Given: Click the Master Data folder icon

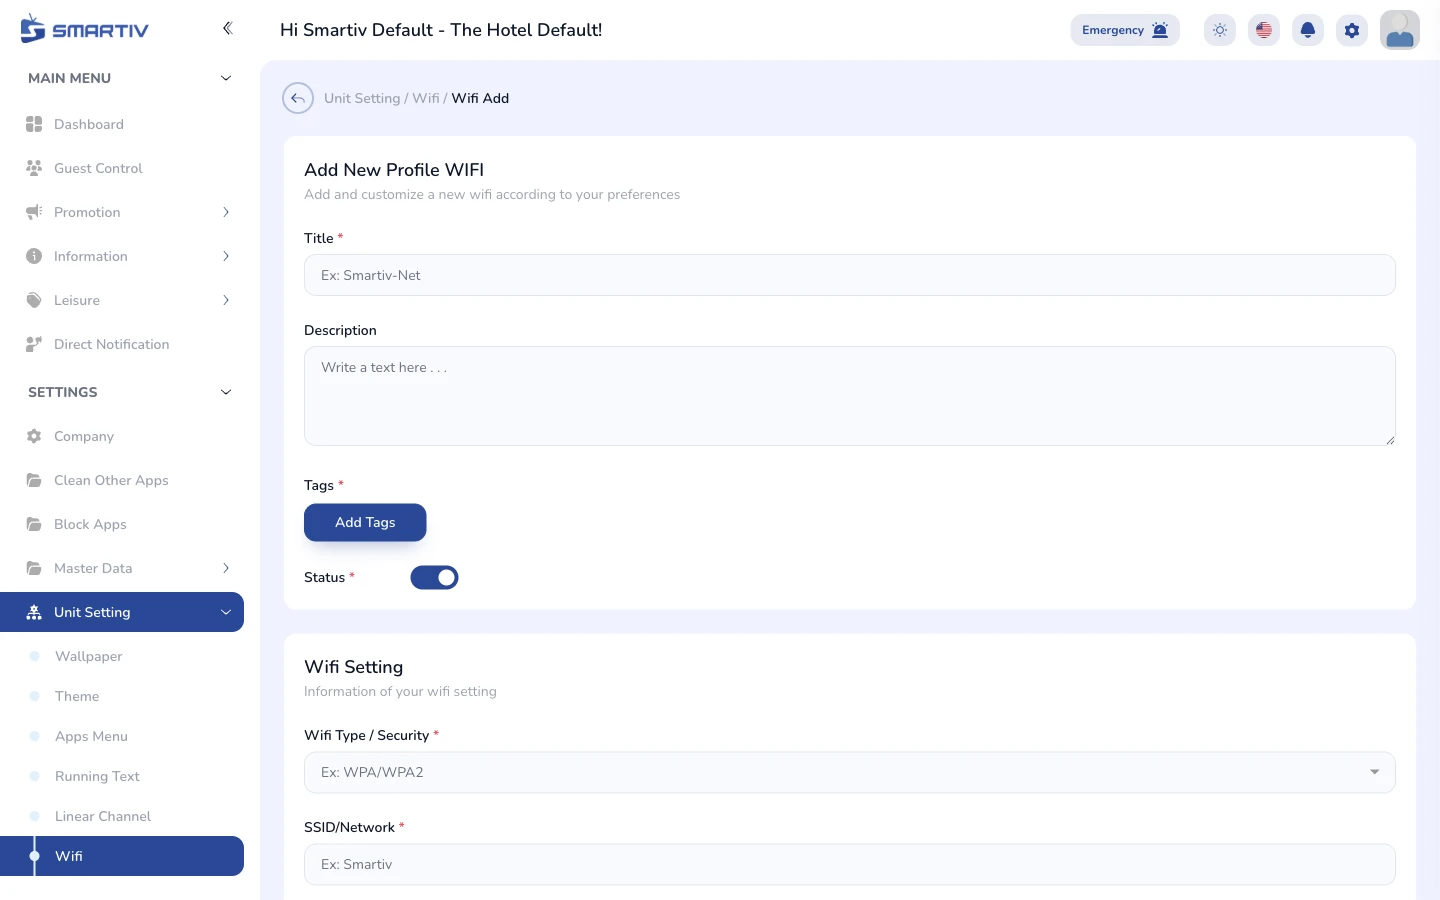Looking at the screenshot, I should tap(34, 568).
